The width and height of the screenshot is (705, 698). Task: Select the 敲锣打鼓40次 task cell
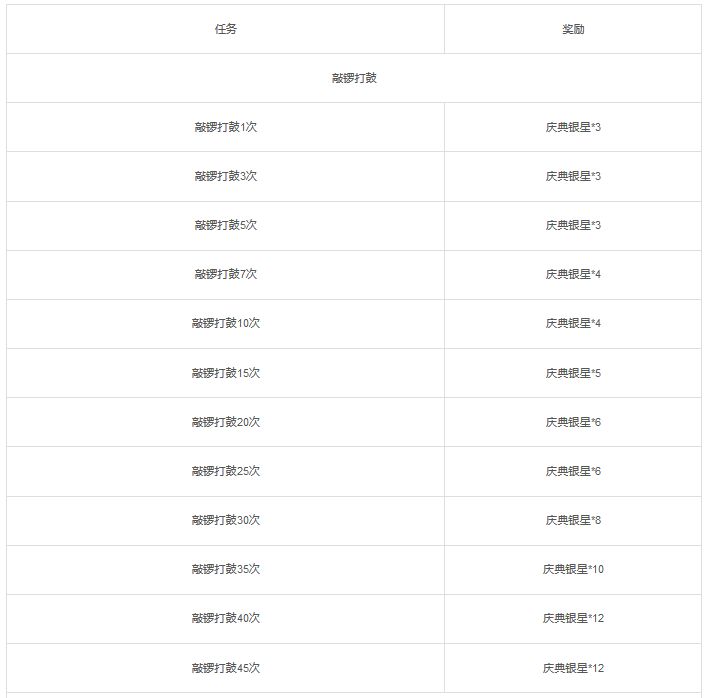[x=226, y=618]
